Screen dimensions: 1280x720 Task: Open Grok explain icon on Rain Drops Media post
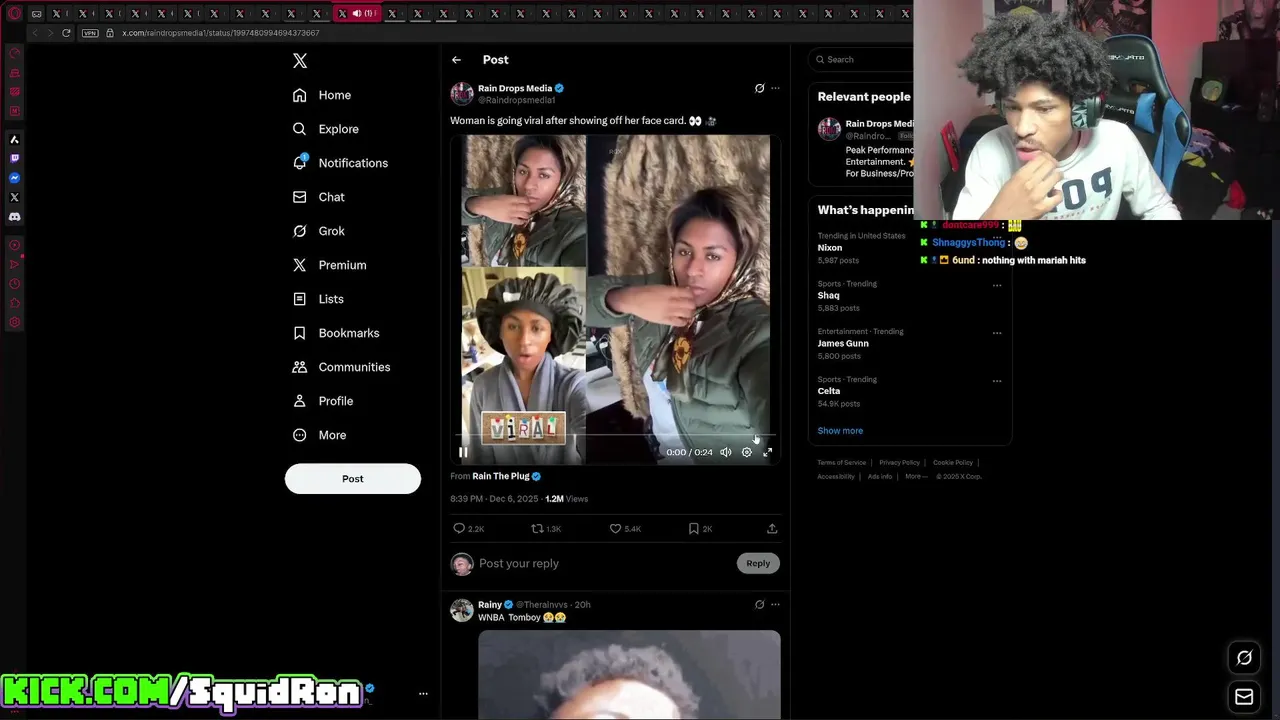pos(759,88)
